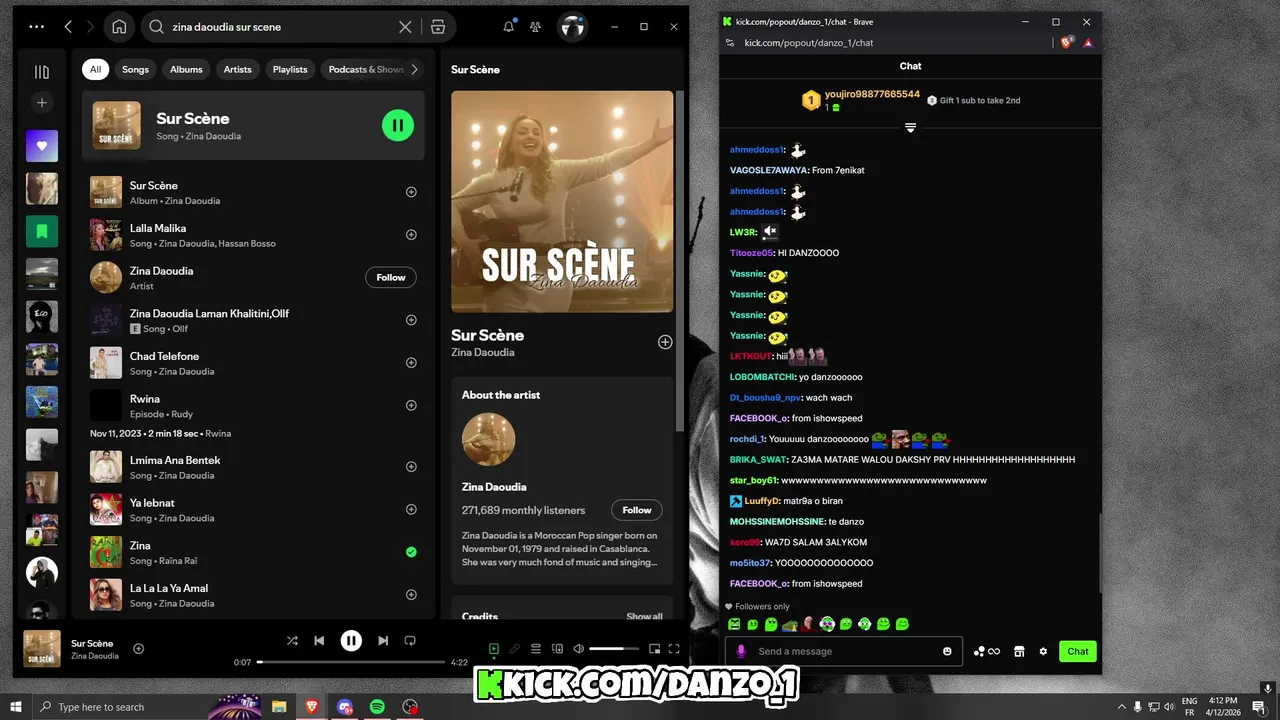Open the Queue icon in player bar
This screenshot has height=720, width=1280.
[535, 649]
